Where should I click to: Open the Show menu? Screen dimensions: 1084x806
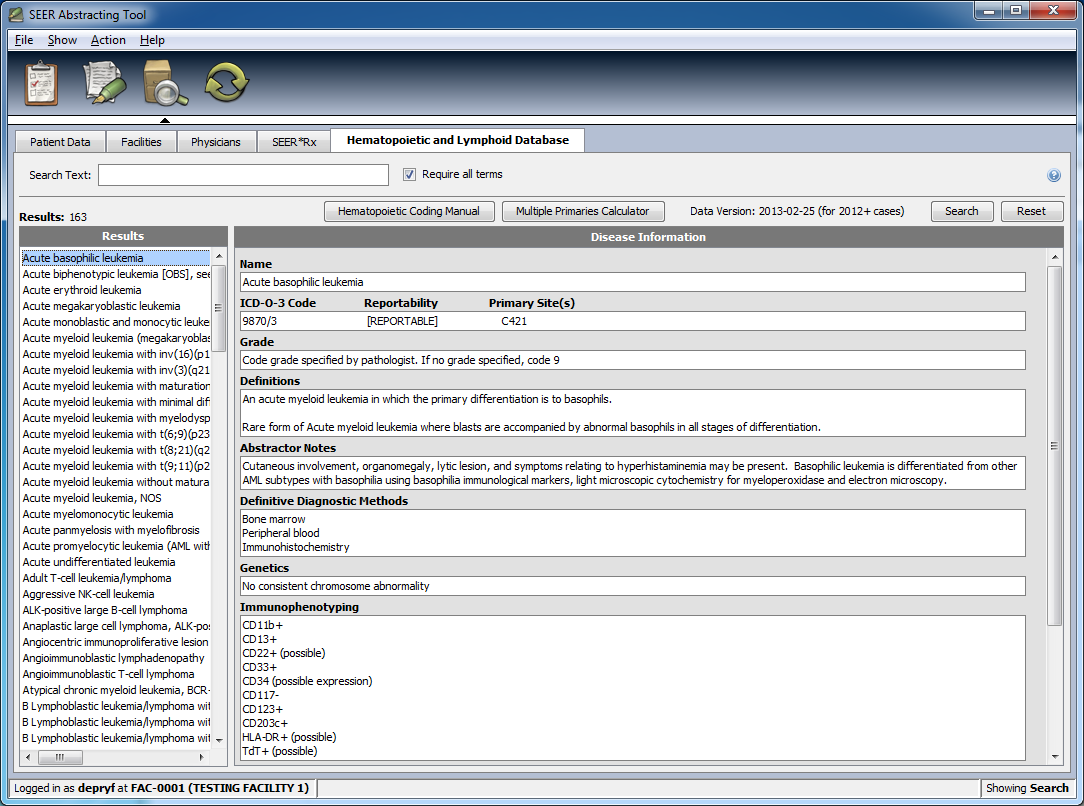pyautogui.click(x=62, y=40)
